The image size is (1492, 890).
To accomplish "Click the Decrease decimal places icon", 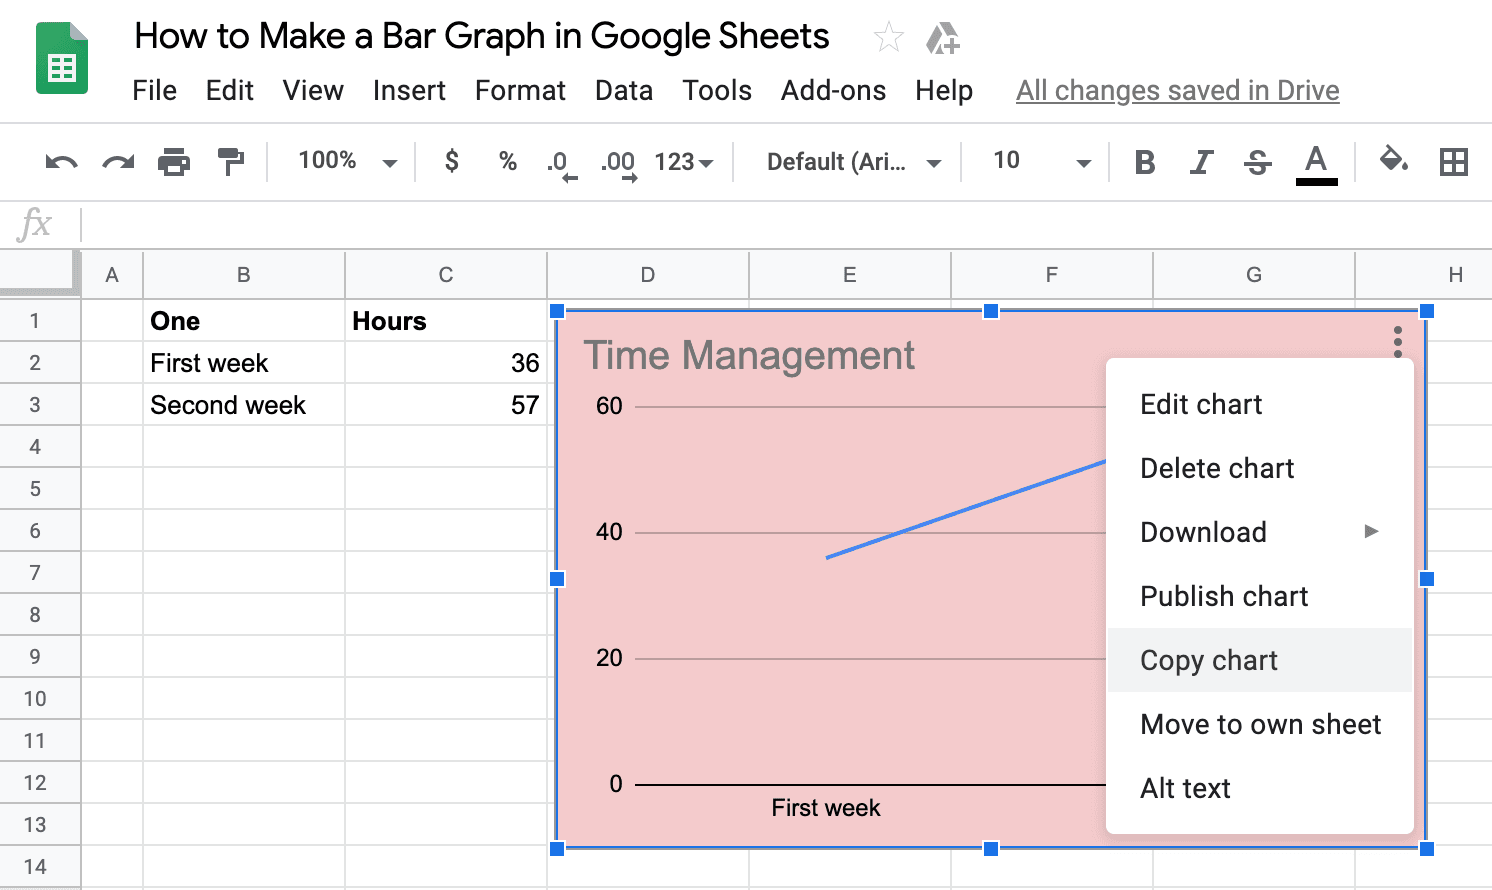I will 561,161.
